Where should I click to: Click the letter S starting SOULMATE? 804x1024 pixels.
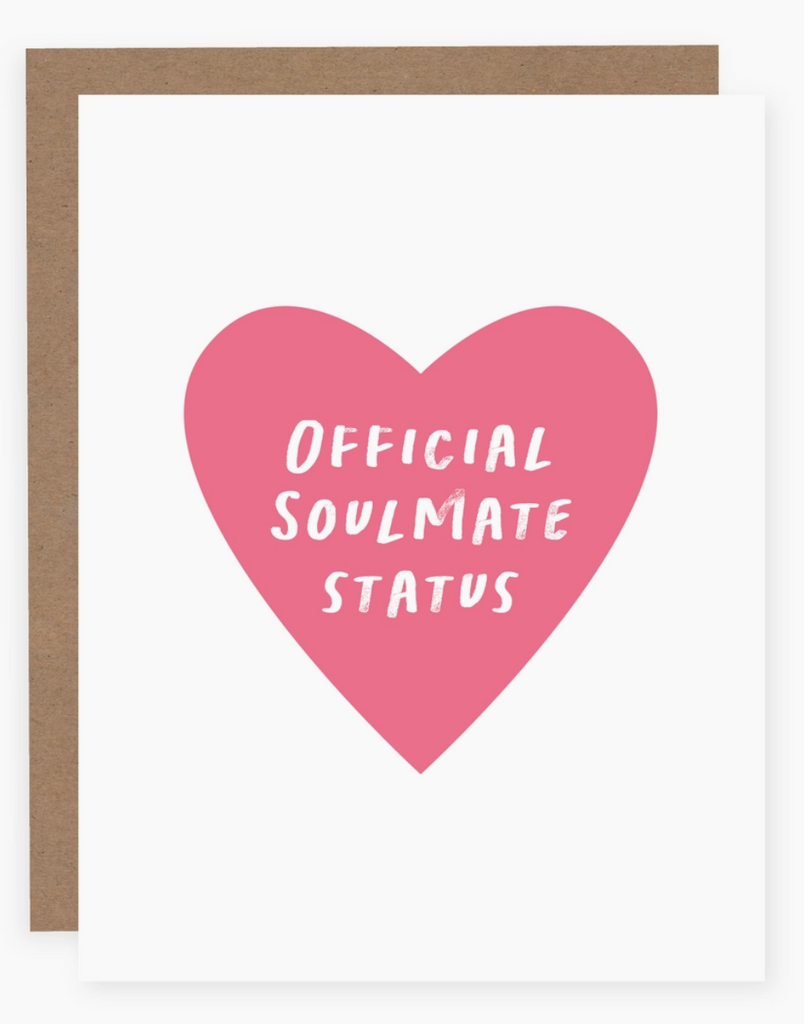[287, 517]
